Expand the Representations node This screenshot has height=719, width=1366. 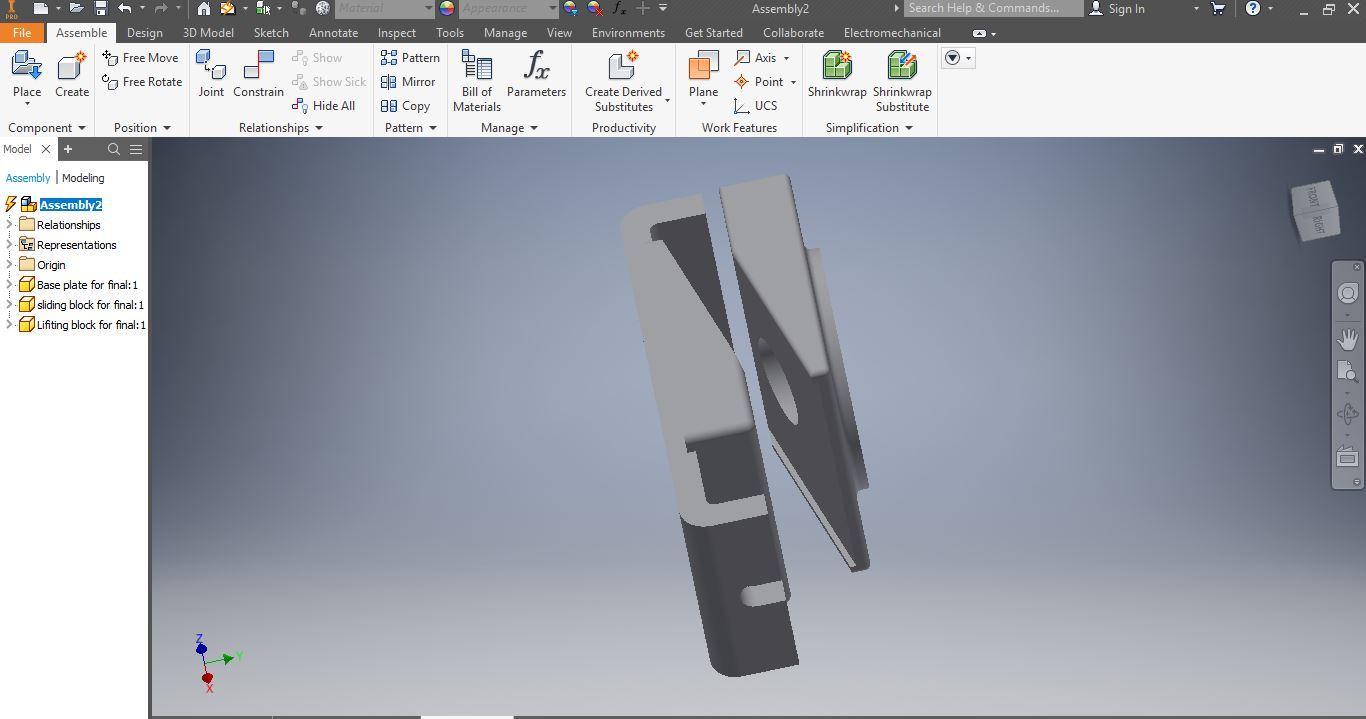pos(9,245)
